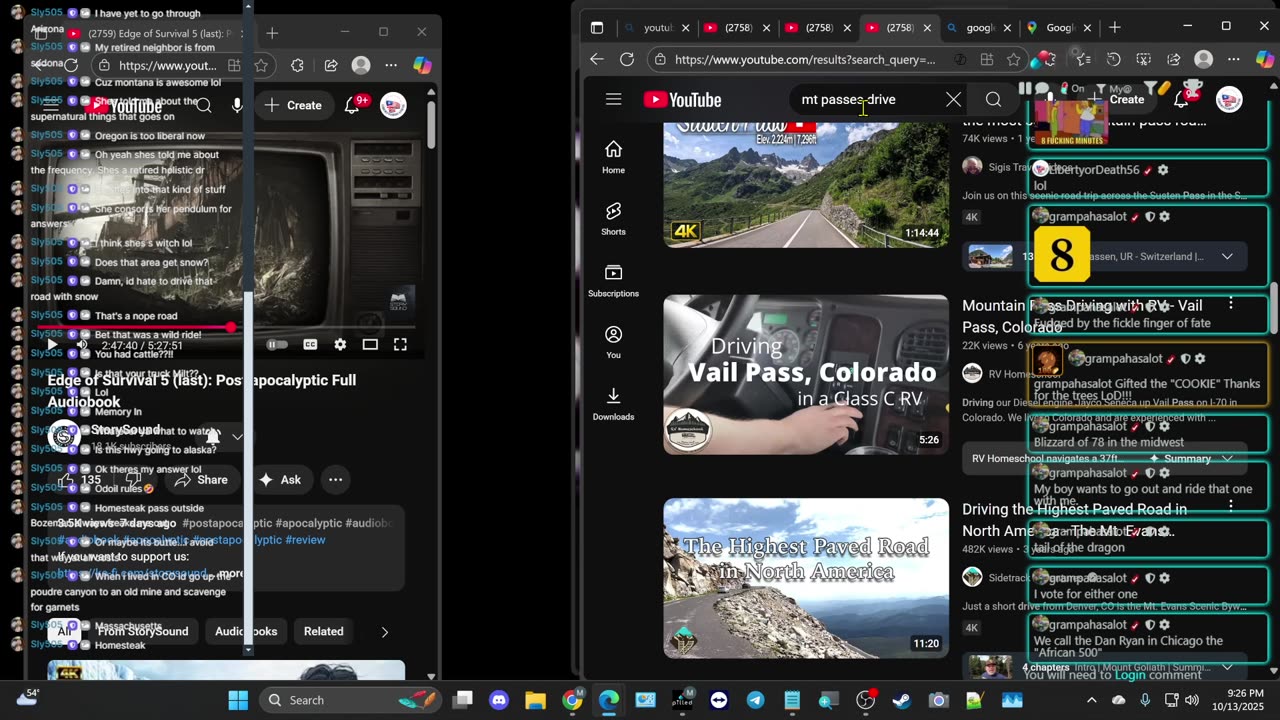This screenshot has width=1280, height=720.
Task: Open the Vail Pass, Colorado video thumbnail
Action: [x=806, y=374]
